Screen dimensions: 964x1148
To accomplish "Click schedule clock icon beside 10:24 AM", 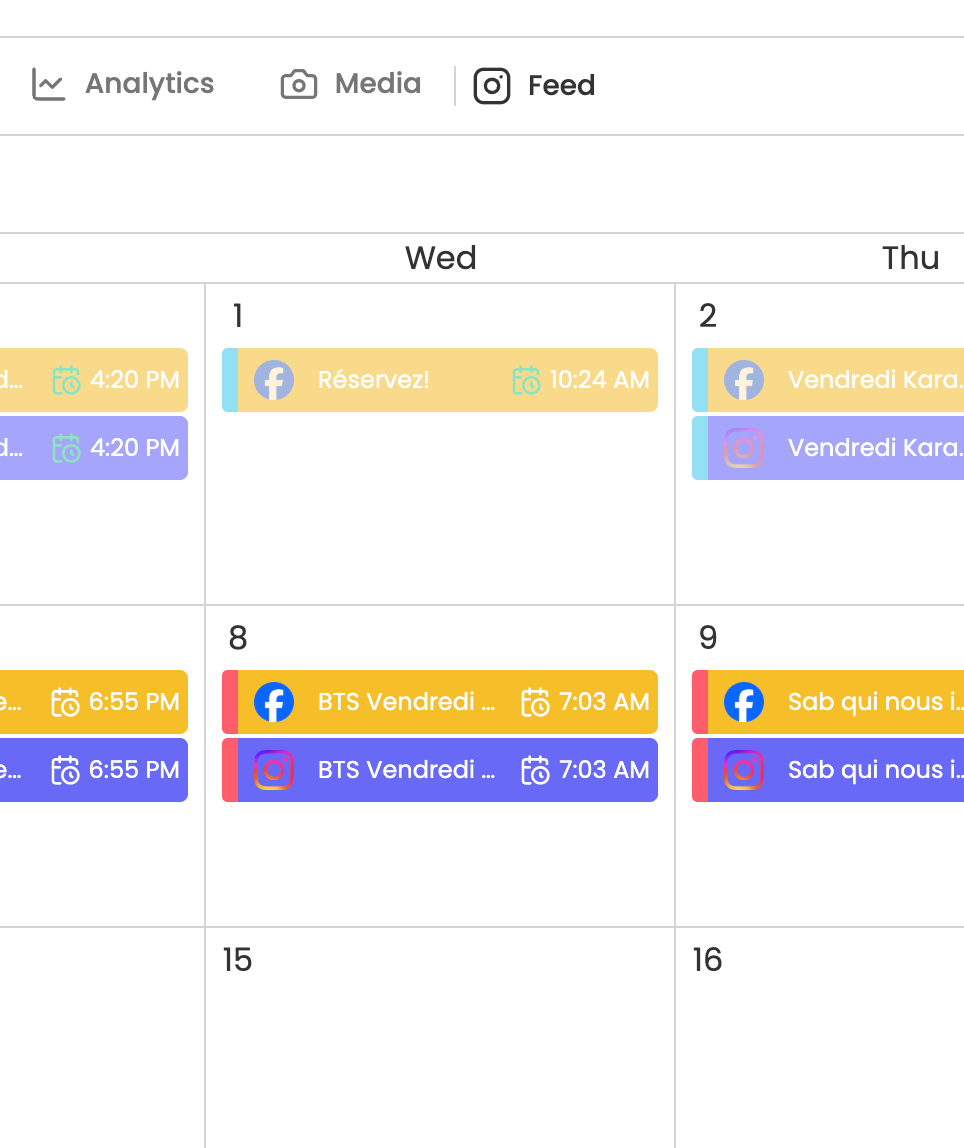I will pos(526,380).
